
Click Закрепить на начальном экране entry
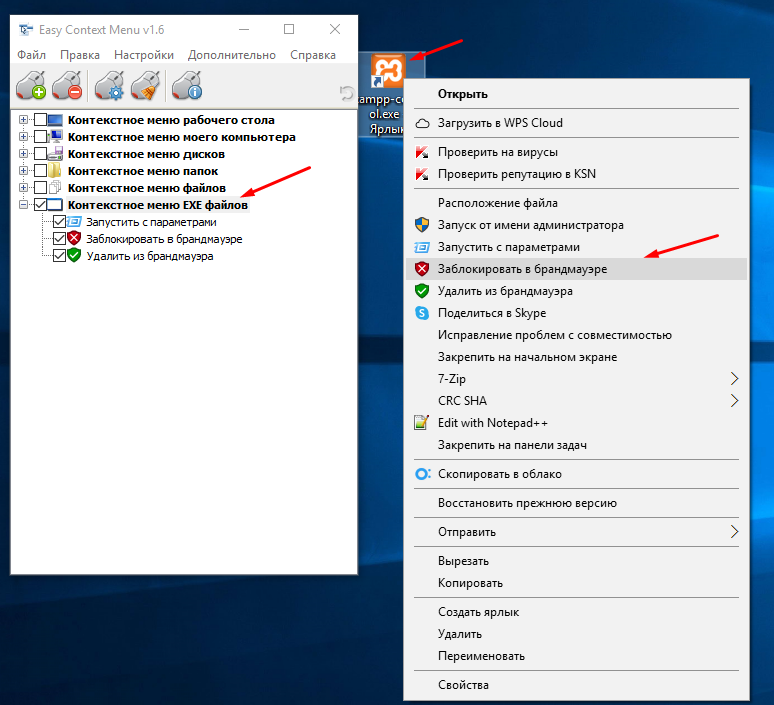(x=575, y=357)
